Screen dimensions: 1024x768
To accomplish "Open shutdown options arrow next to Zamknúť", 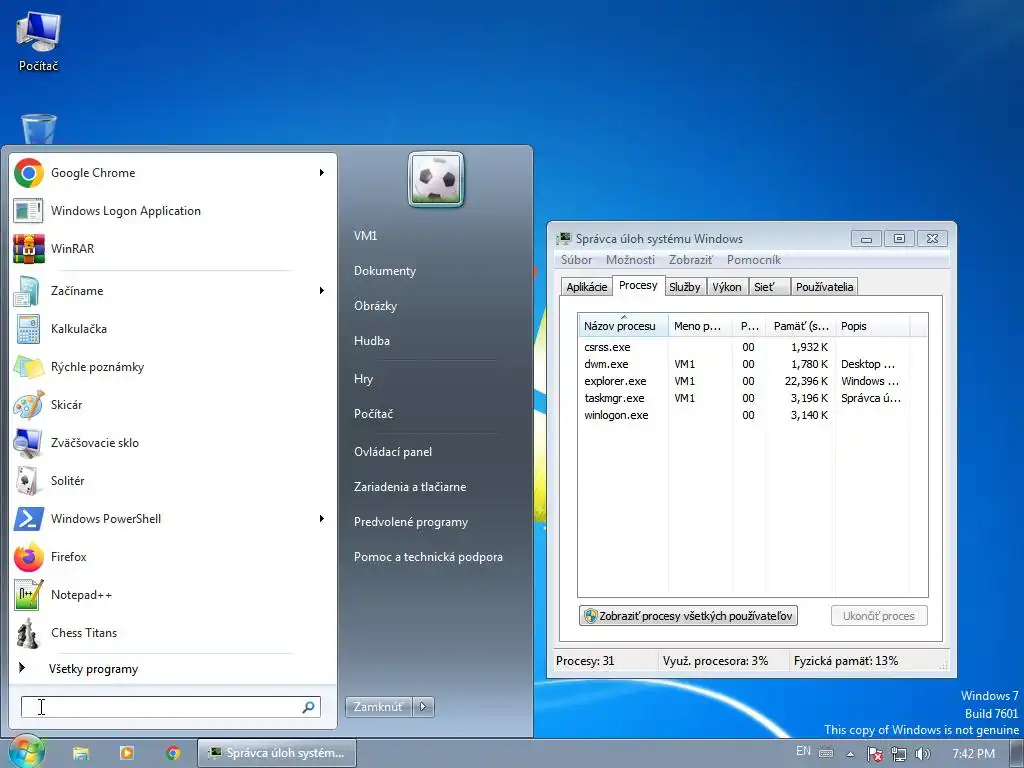I will pyautogui.click(x=423, y=707).
